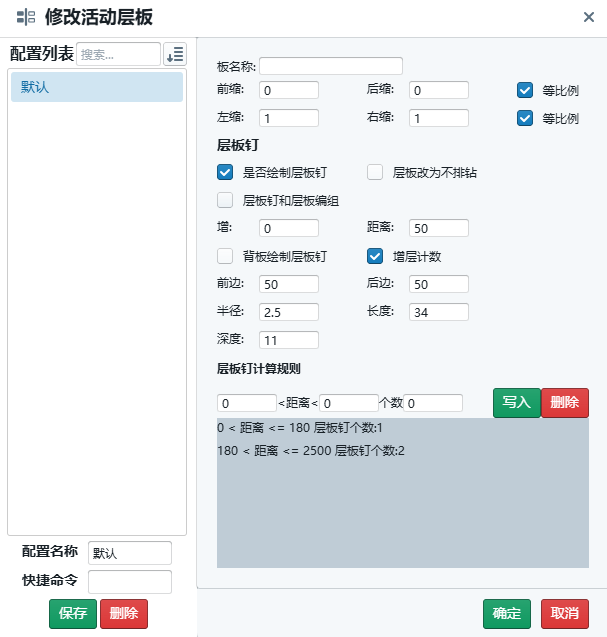Click the green 保存 button

(73, 613)
